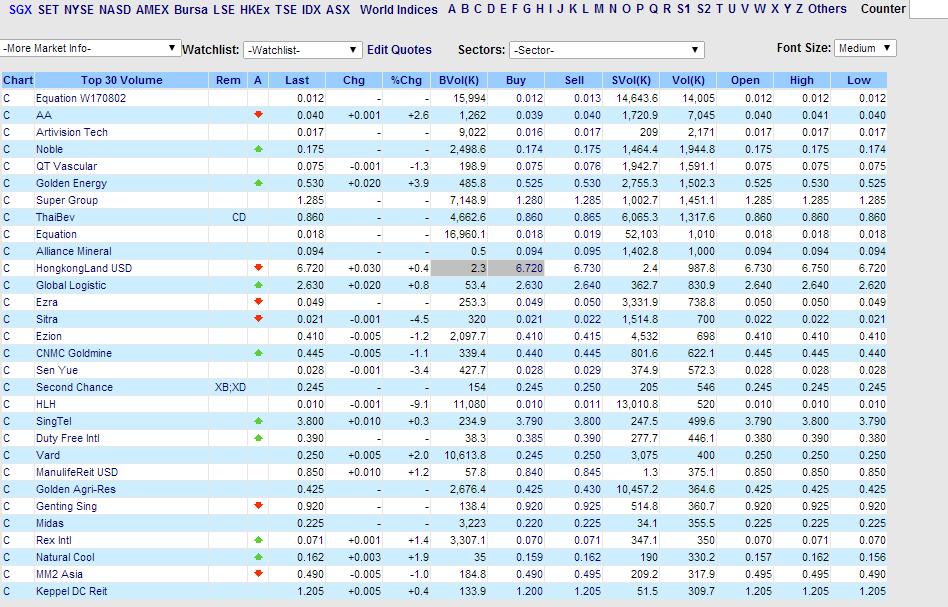Open the ManulifeReit USD counter

[x=77, y=472]
